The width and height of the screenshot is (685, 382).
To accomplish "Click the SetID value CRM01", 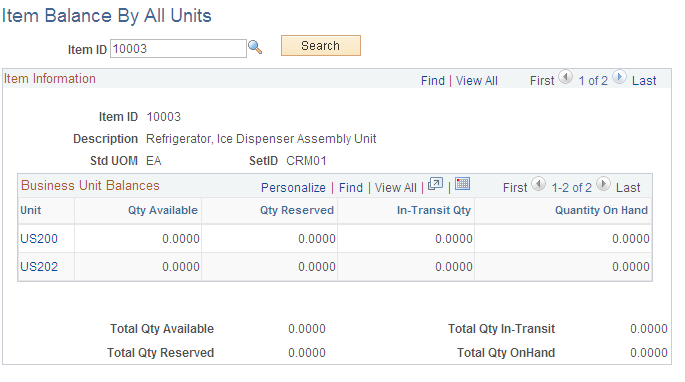I will pos(306,161).
